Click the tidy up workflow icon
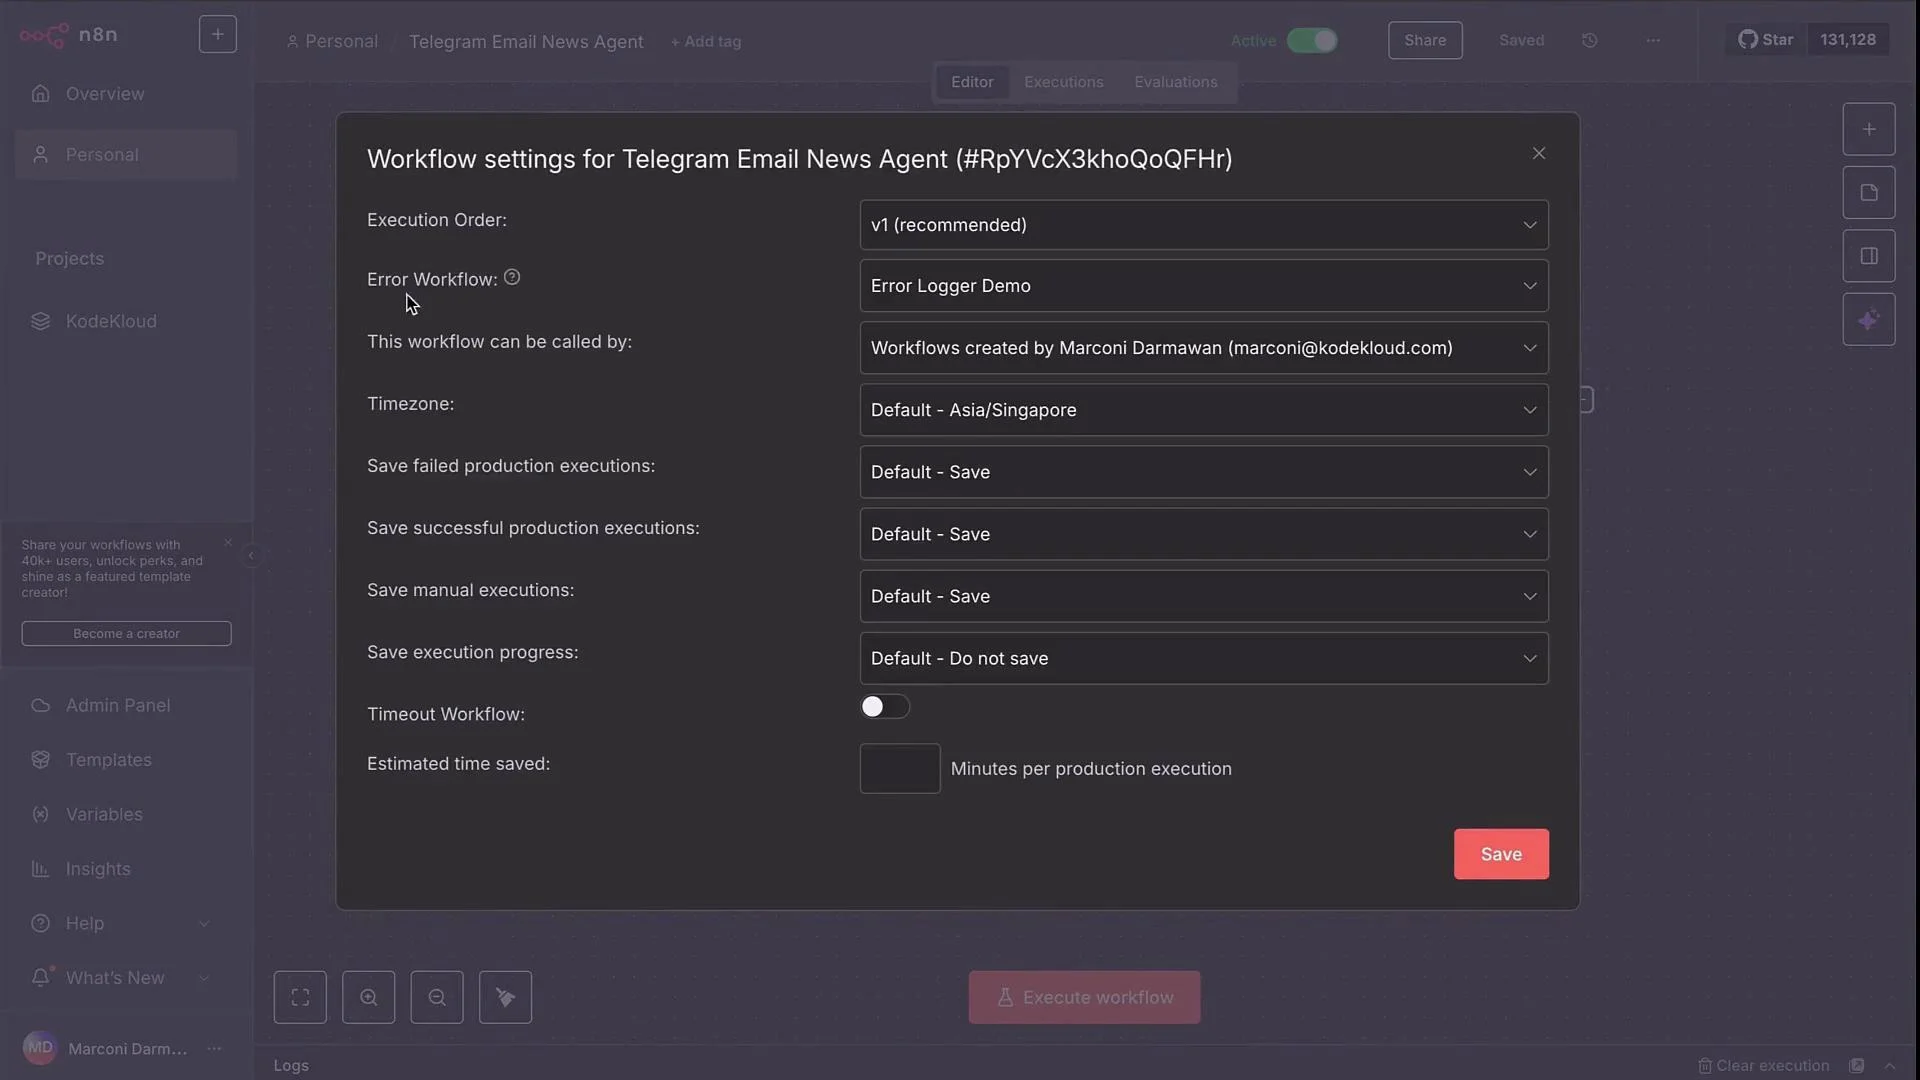The height and width of the screenshot is (1080, 1920). [x=505, y=997]
